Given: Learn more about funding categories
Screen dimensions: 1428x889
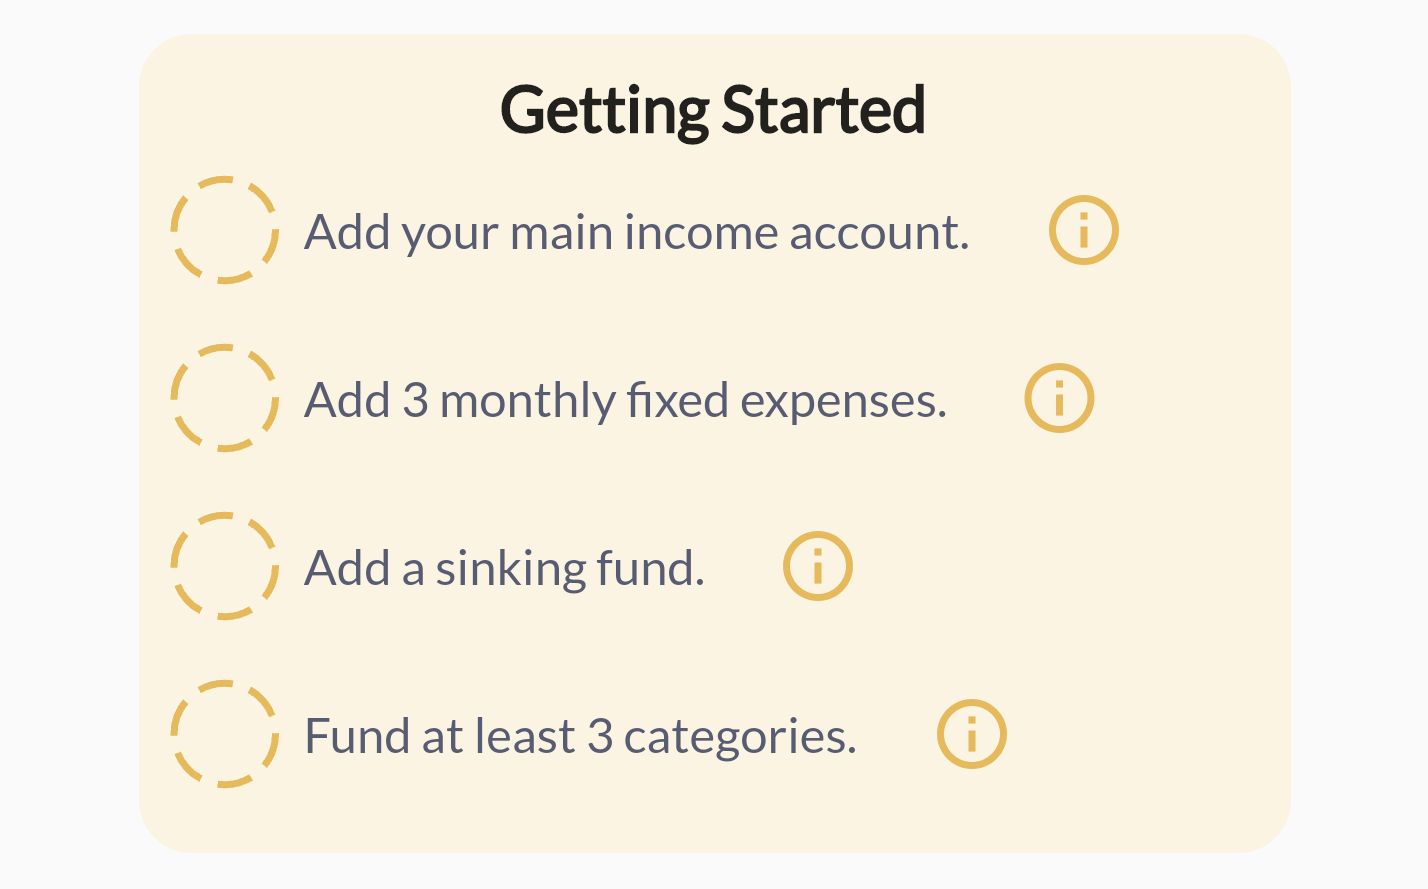Looking at the screenshot, I should click(971, 734).
